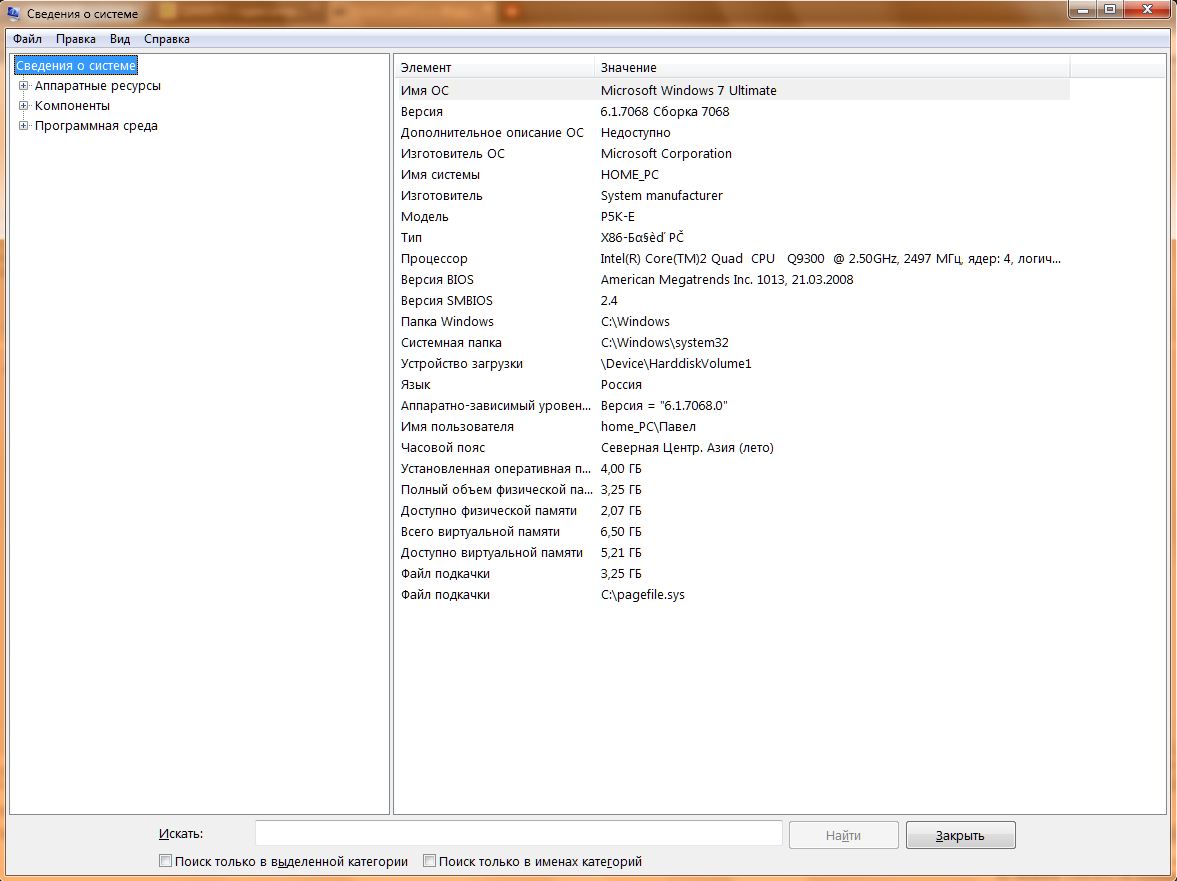This screenshot has height=881, width=1177.
Task: Click the 'System manufacturer' value
Action: tap(661, 195)
